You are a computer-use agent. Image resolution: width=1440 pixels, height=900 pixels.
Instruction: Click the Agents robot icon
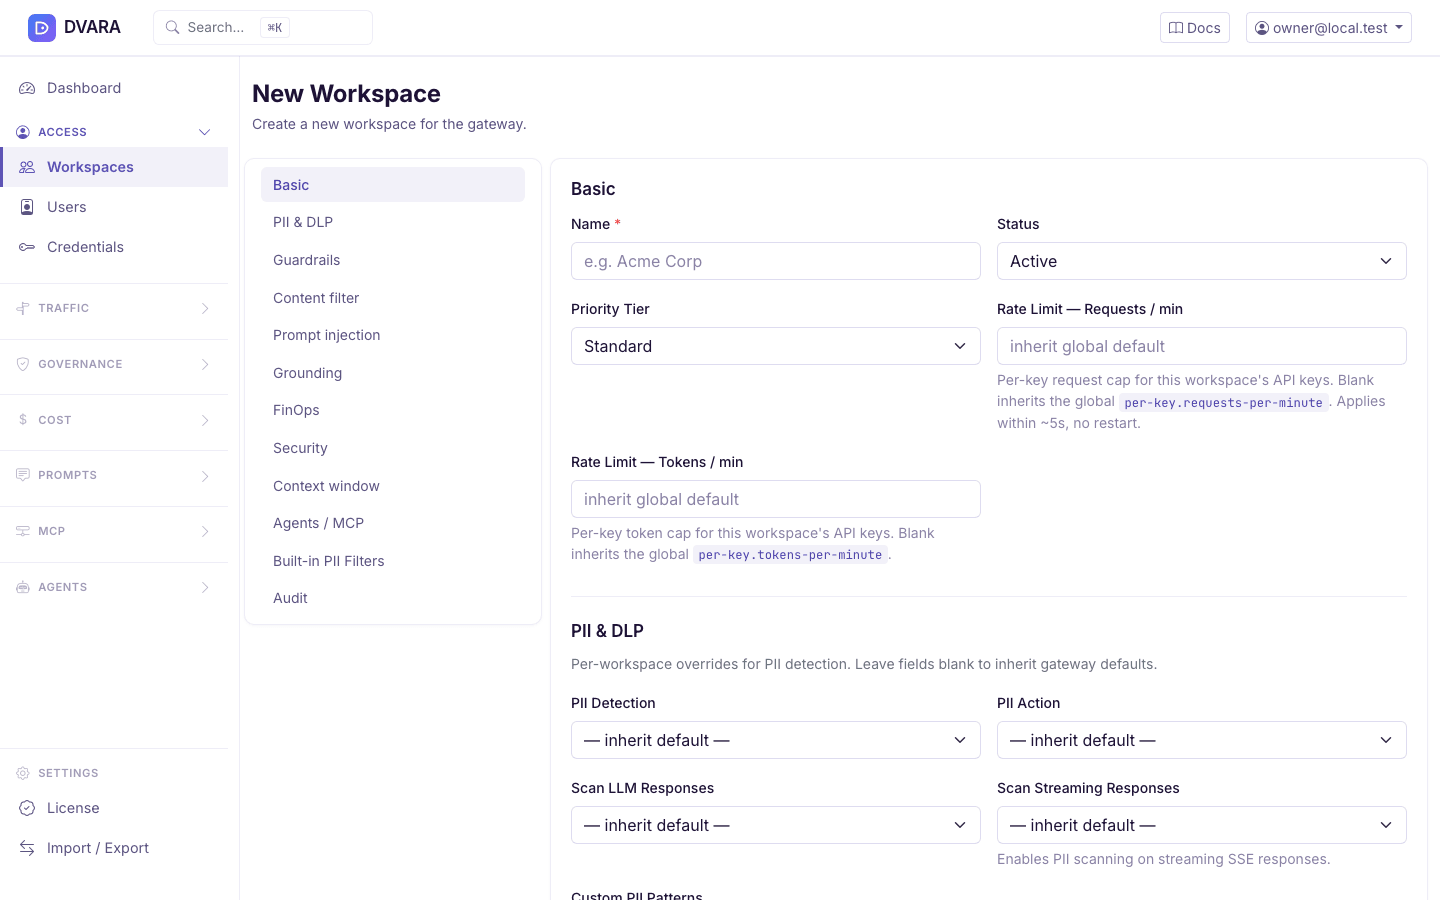(23, 587)
